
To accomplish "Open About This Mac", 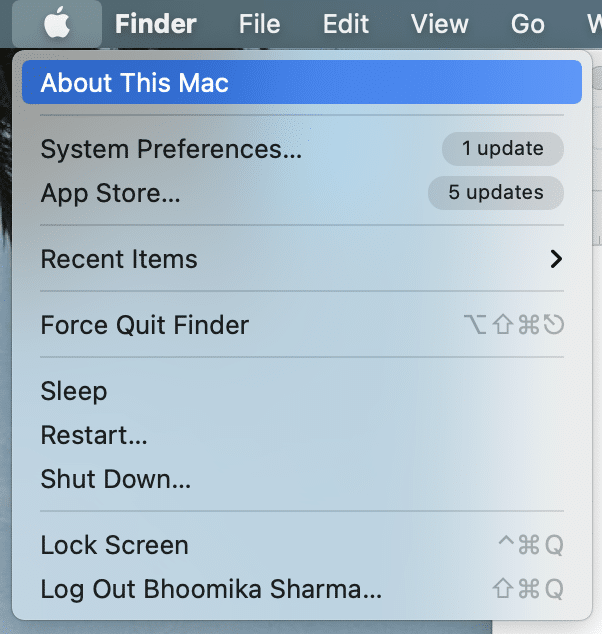I will coord(134,83).
